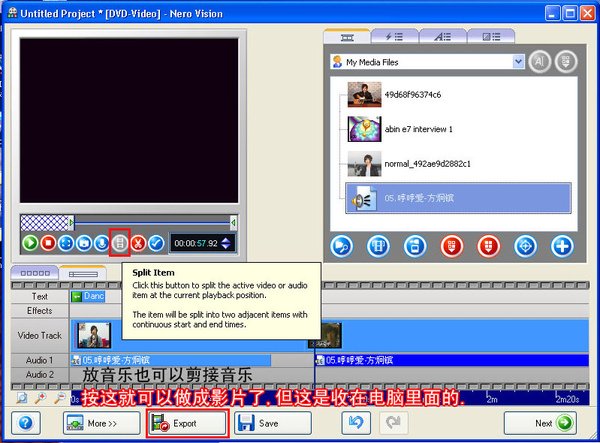Click the Help question mark button
Image resolution: width=600 pixels, height=443 pixels.
(26, 423)
